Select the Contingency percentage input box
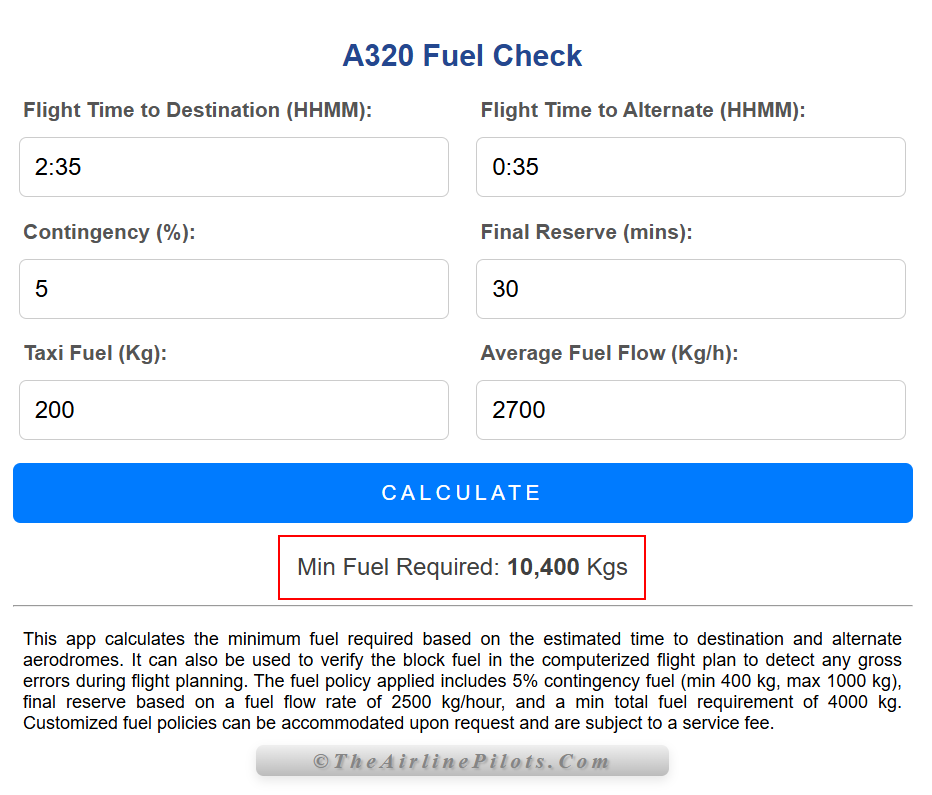 click(x=233, y=289)
